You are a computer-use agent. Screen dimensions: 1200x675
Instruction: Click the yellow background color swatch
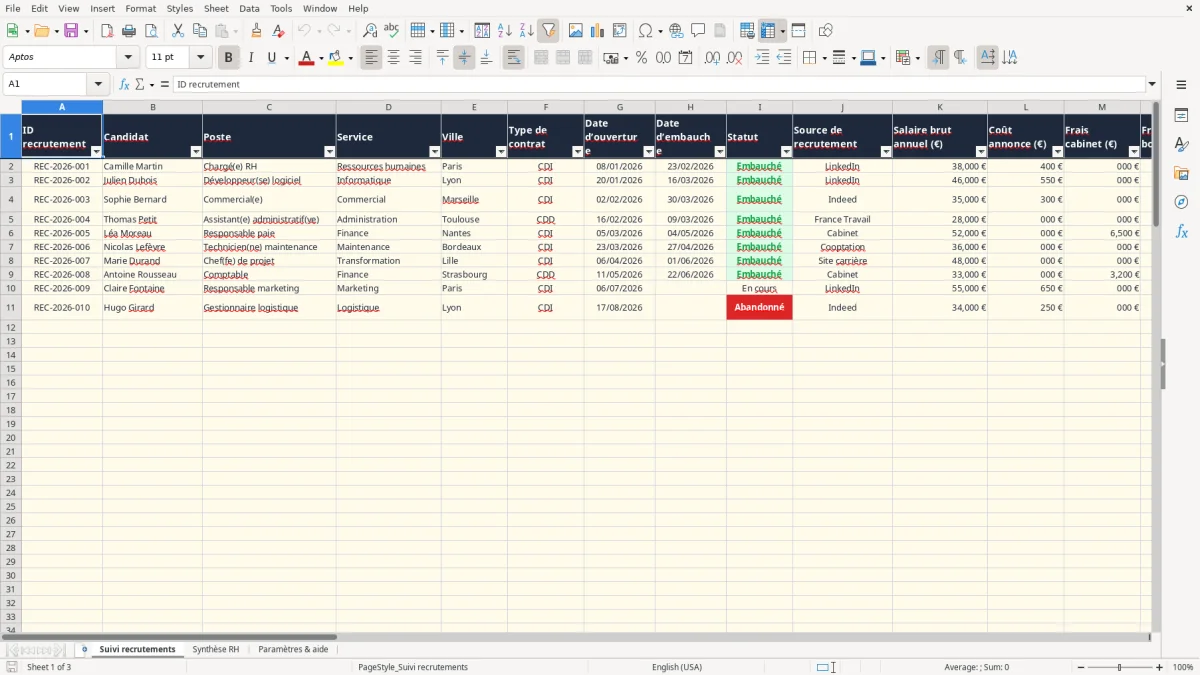336,58
